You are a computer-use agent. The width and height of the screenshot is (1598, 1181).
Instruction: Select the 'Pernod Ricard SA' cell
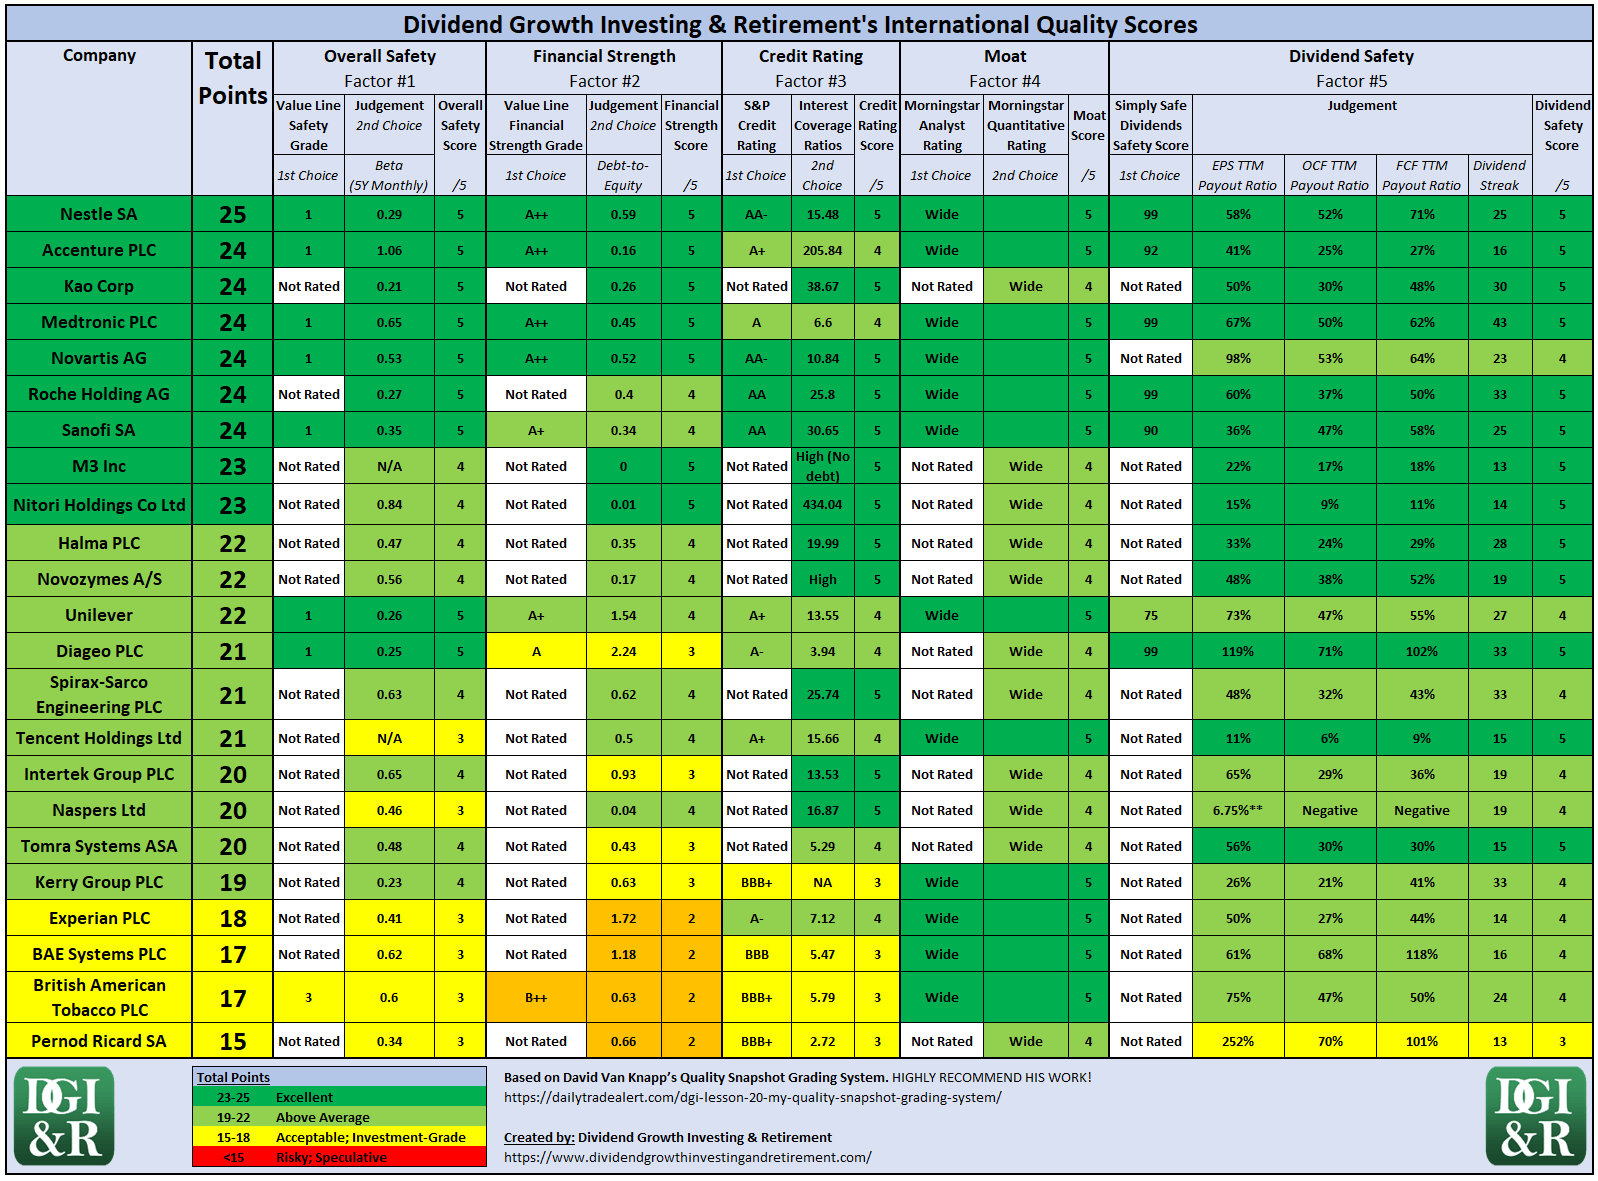pos(99,1041)
